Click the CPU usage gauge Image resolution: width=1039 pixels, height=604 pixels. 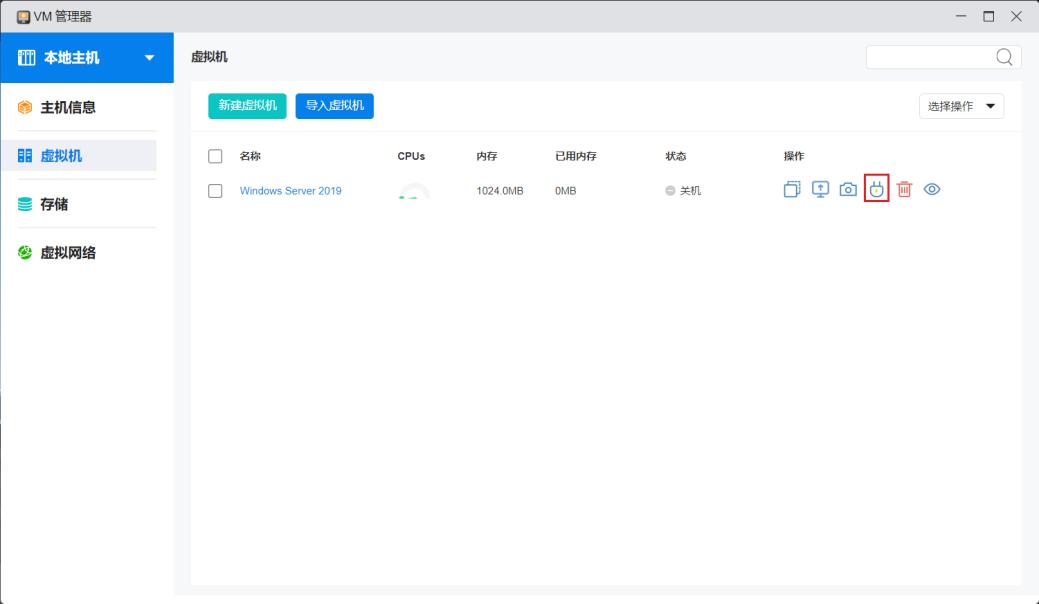click(x=413, y=191)
